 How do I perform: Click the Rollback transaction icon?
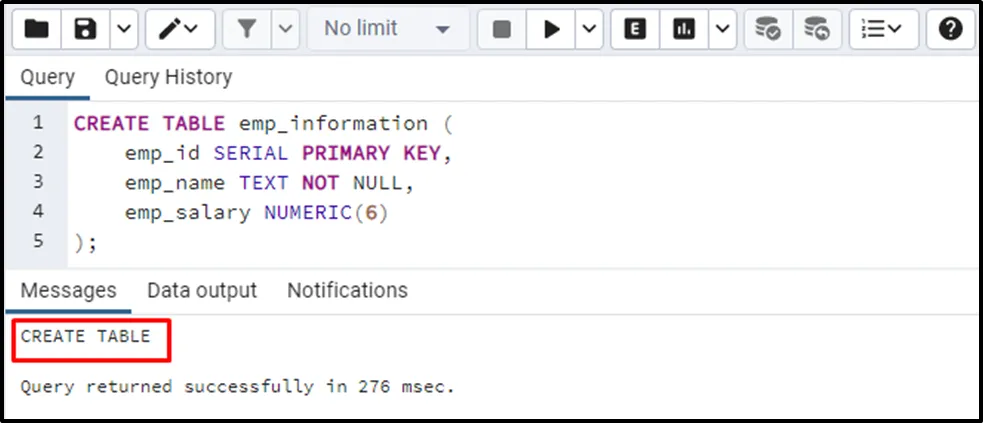pos(817,30)
